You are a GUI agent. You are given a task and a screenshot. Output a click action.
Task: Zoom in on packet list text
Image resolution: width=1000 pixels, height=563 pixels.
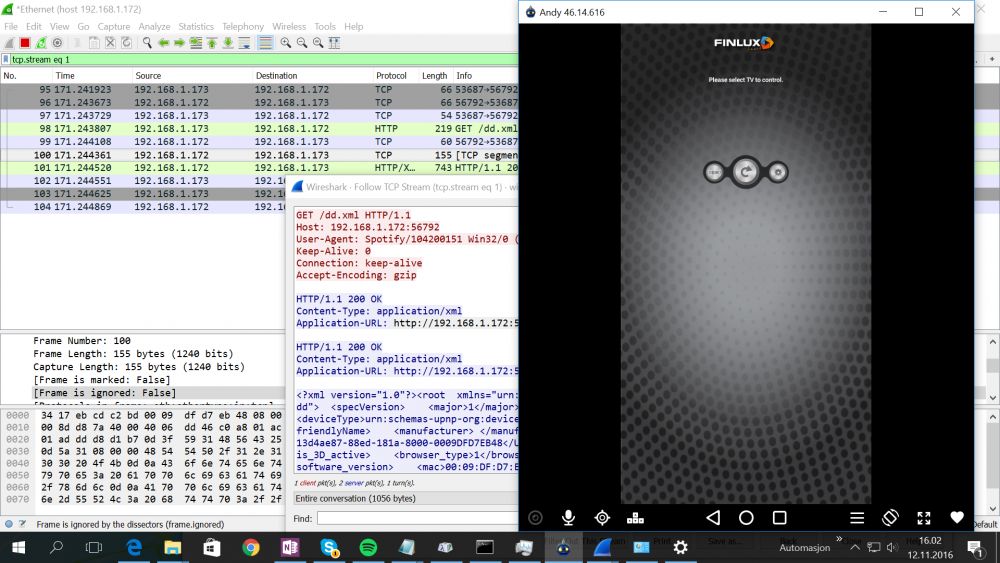point(286,43)
